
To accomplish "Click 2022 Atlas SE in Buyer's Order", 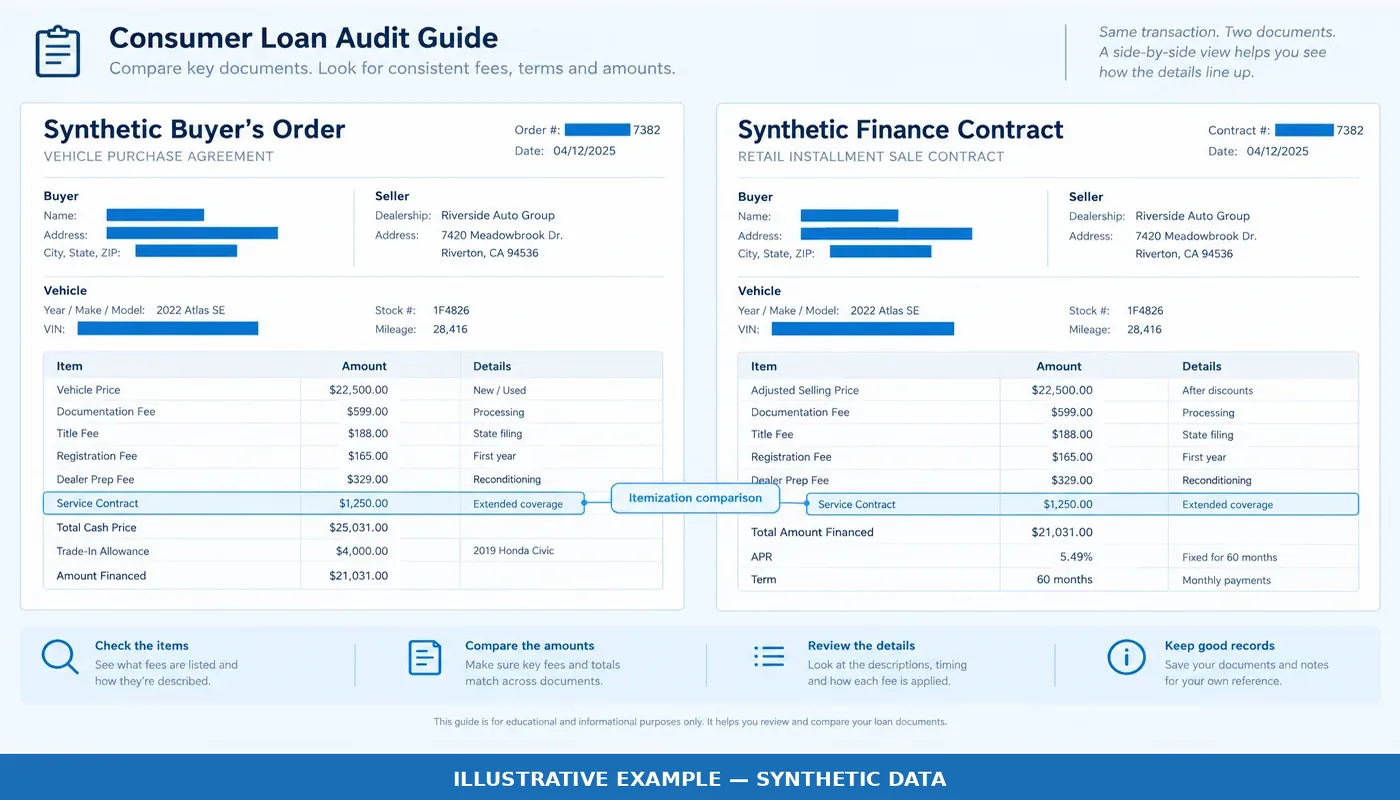I will (190, 310).
